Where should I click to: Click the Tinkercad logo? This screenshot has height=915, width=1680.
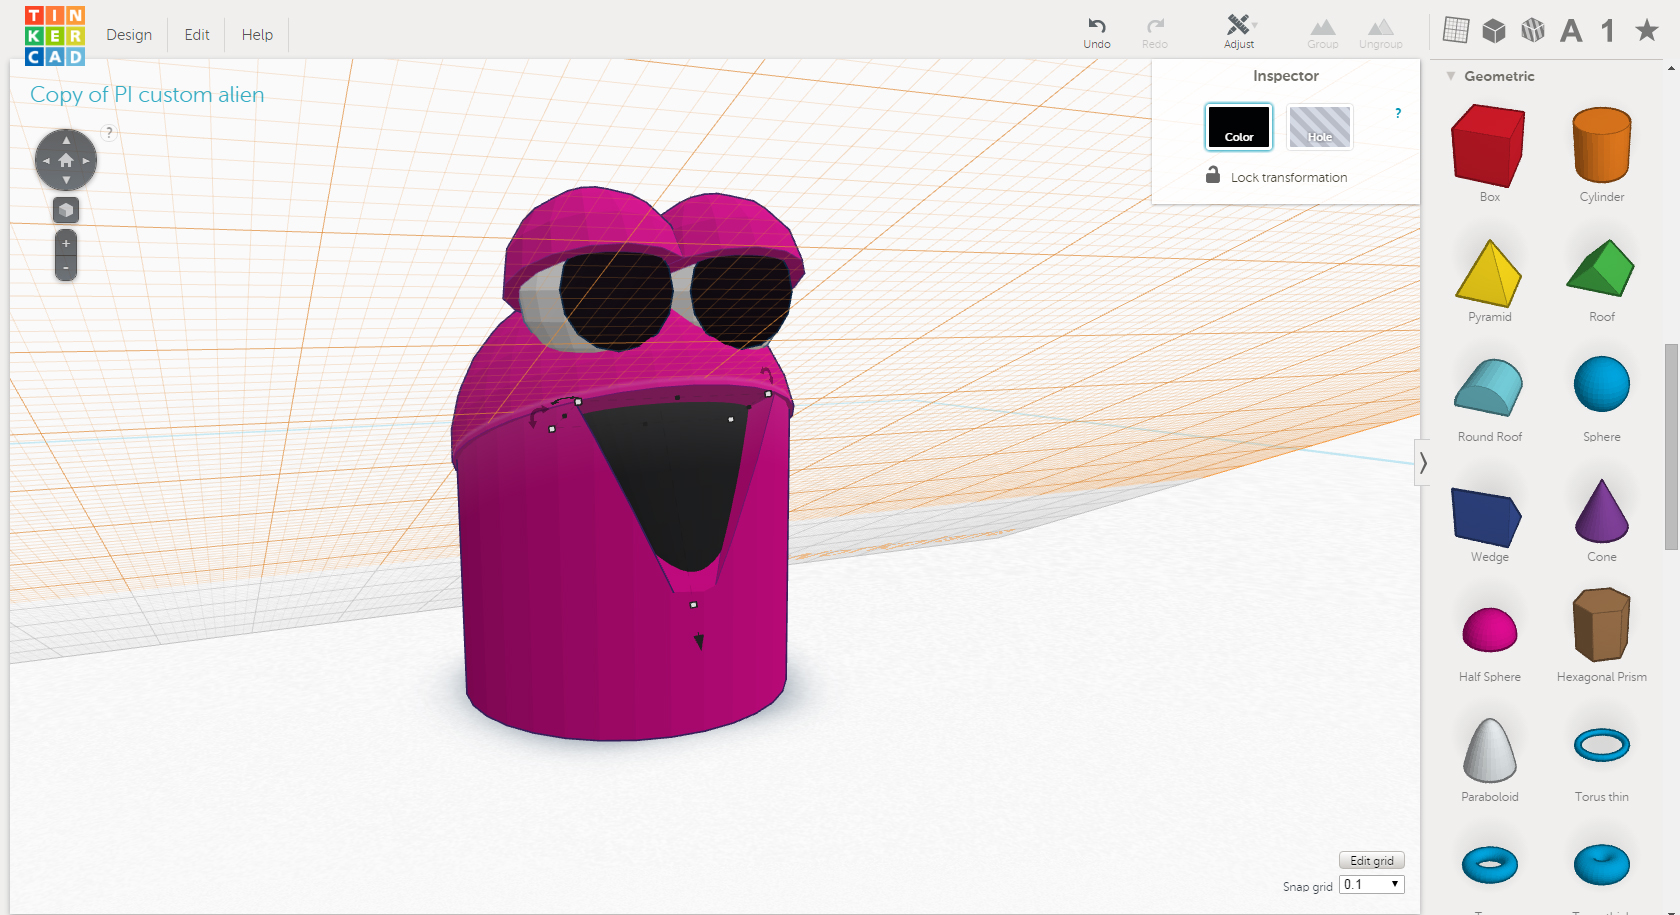55,36
